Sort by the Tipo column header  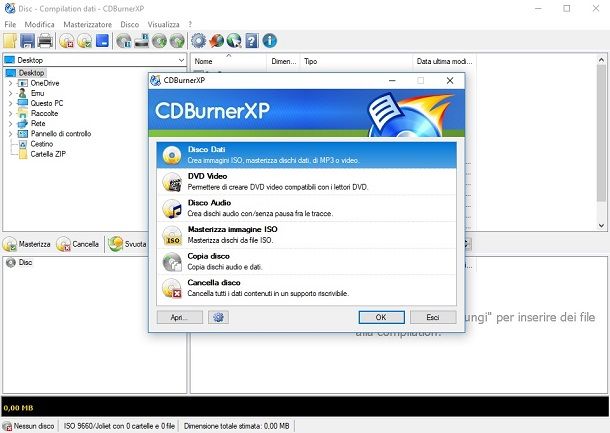click(x=356, y=61)
